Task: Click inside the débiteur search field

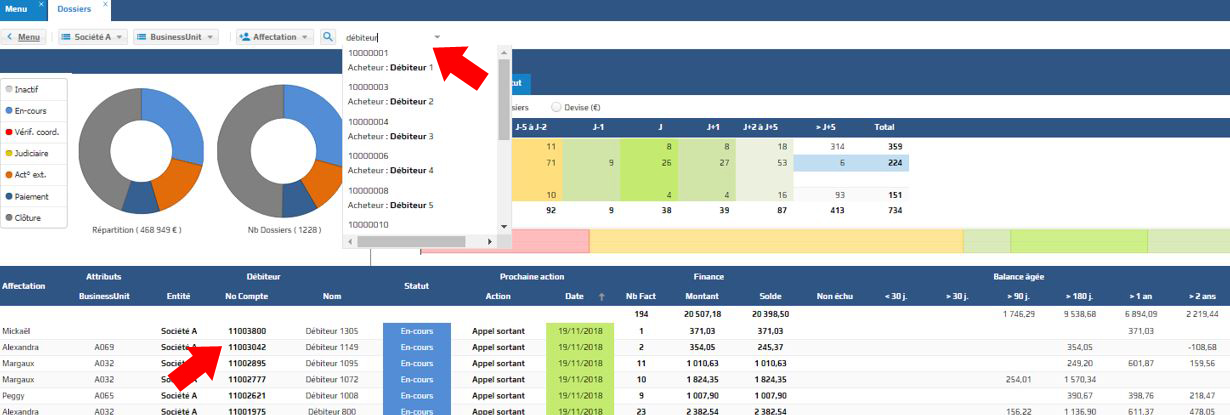Action: coord(385,37)
